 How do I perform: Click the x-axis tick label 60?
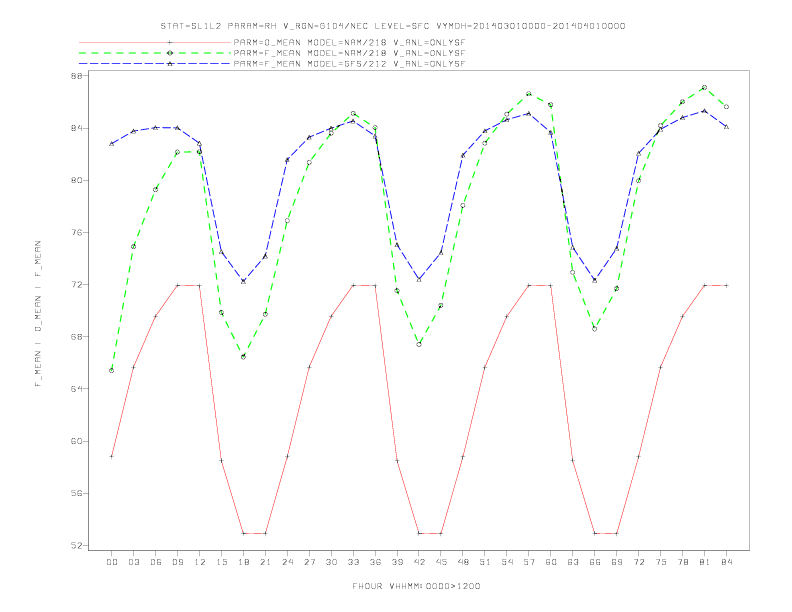(x=551, y=562)
